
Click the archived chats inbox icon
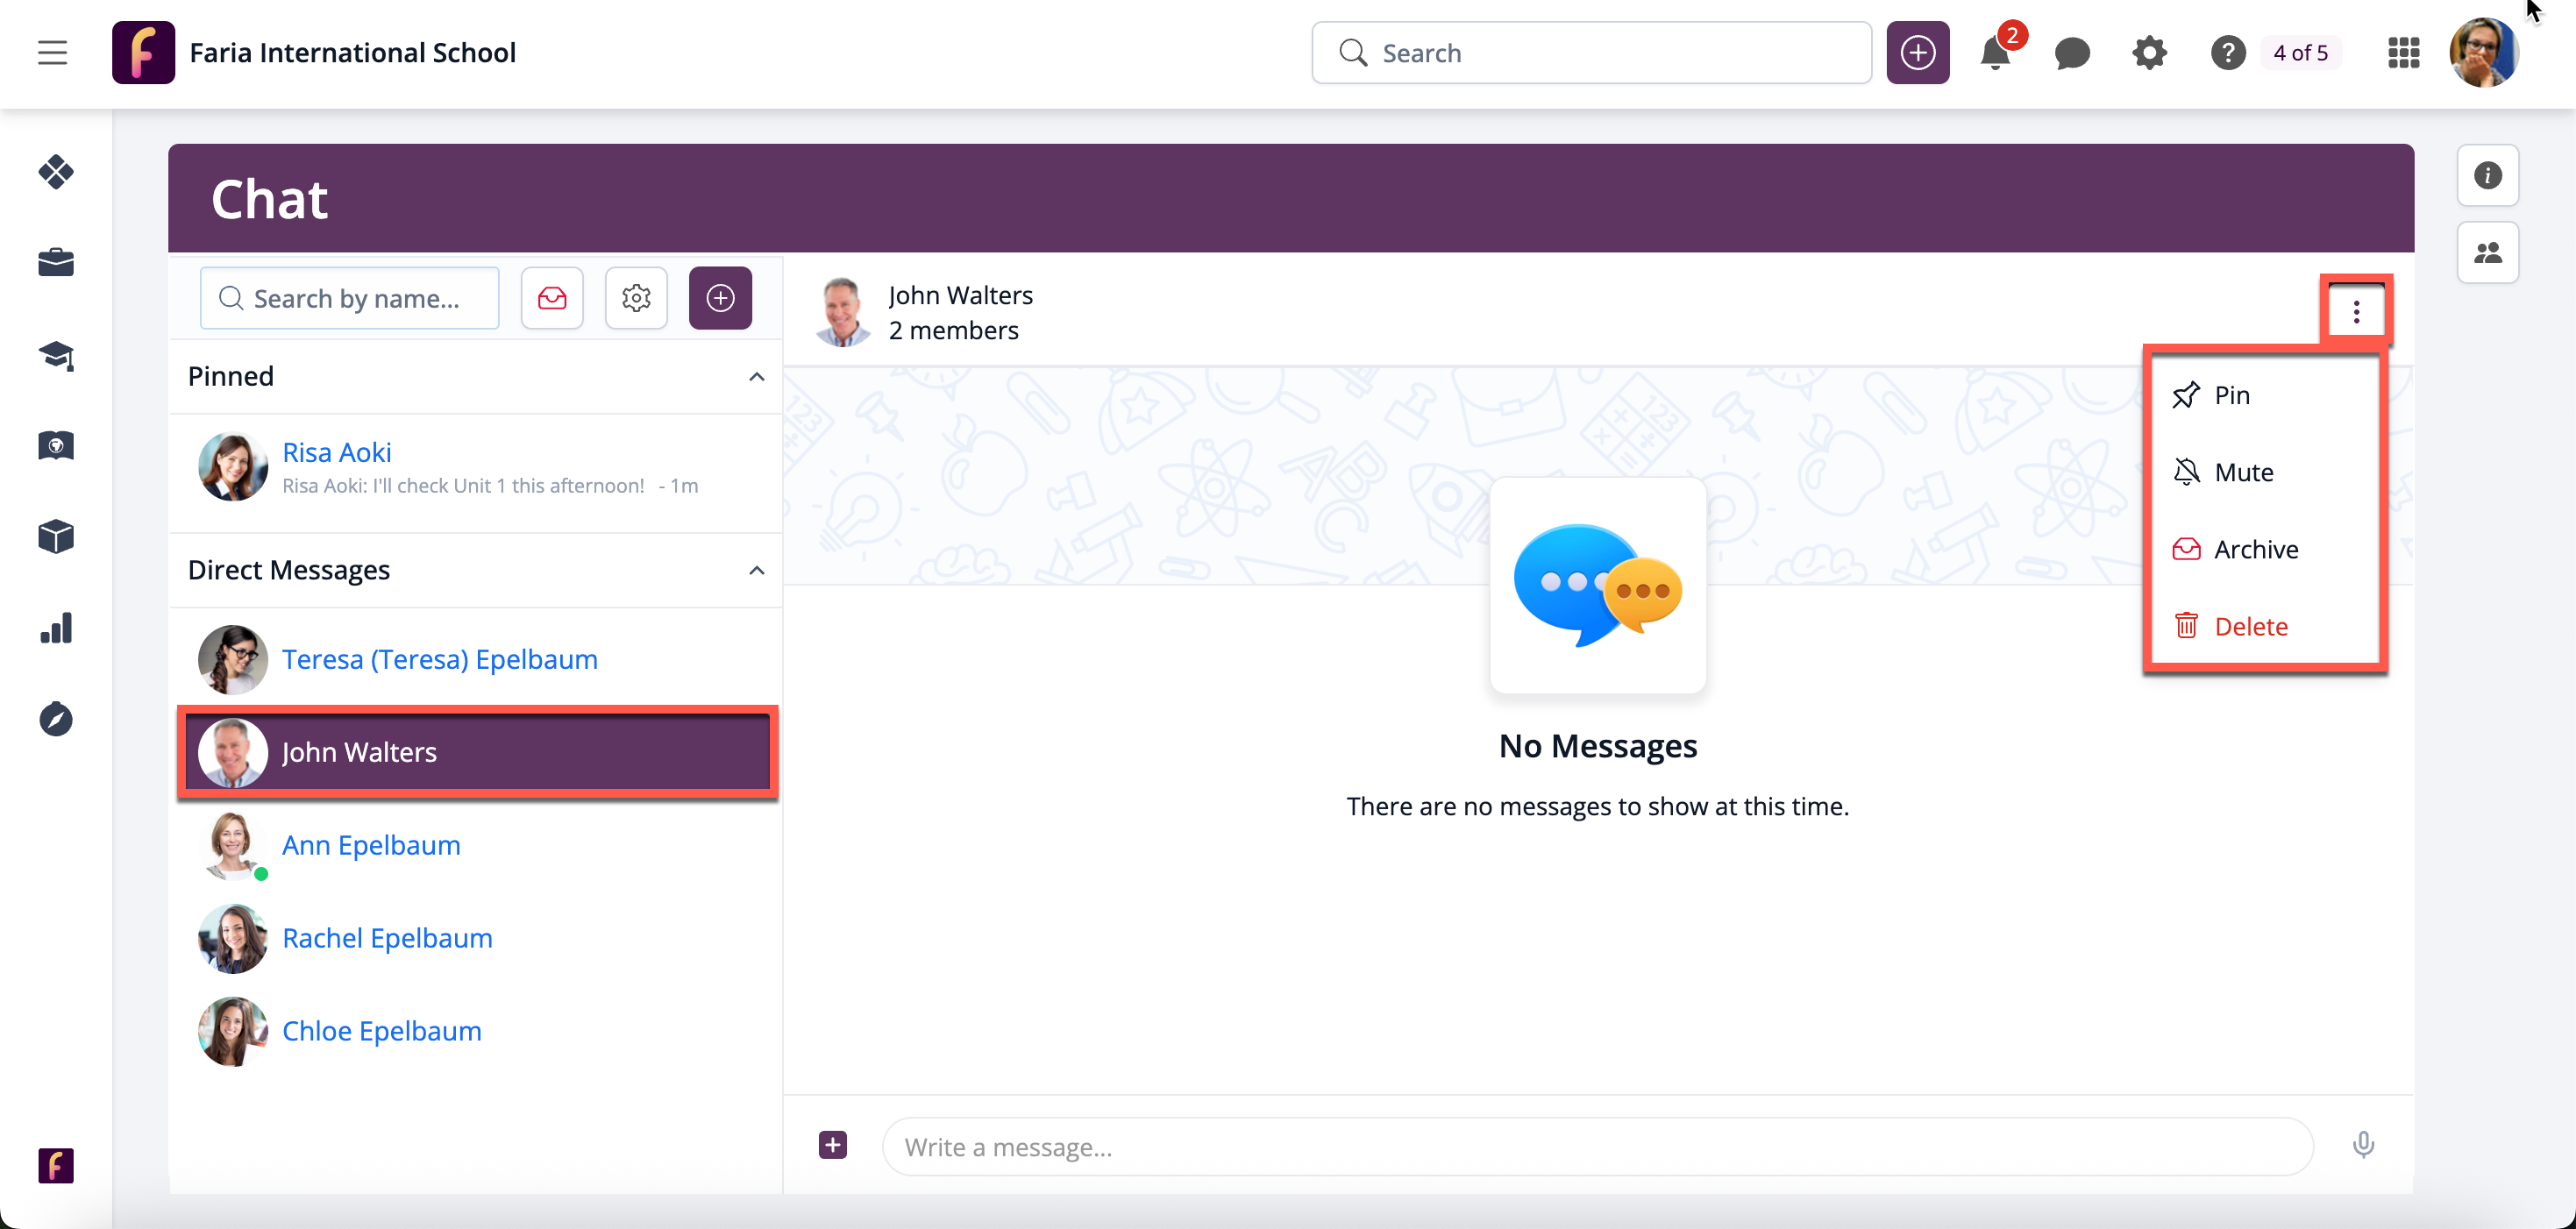(x=552, y=298)
